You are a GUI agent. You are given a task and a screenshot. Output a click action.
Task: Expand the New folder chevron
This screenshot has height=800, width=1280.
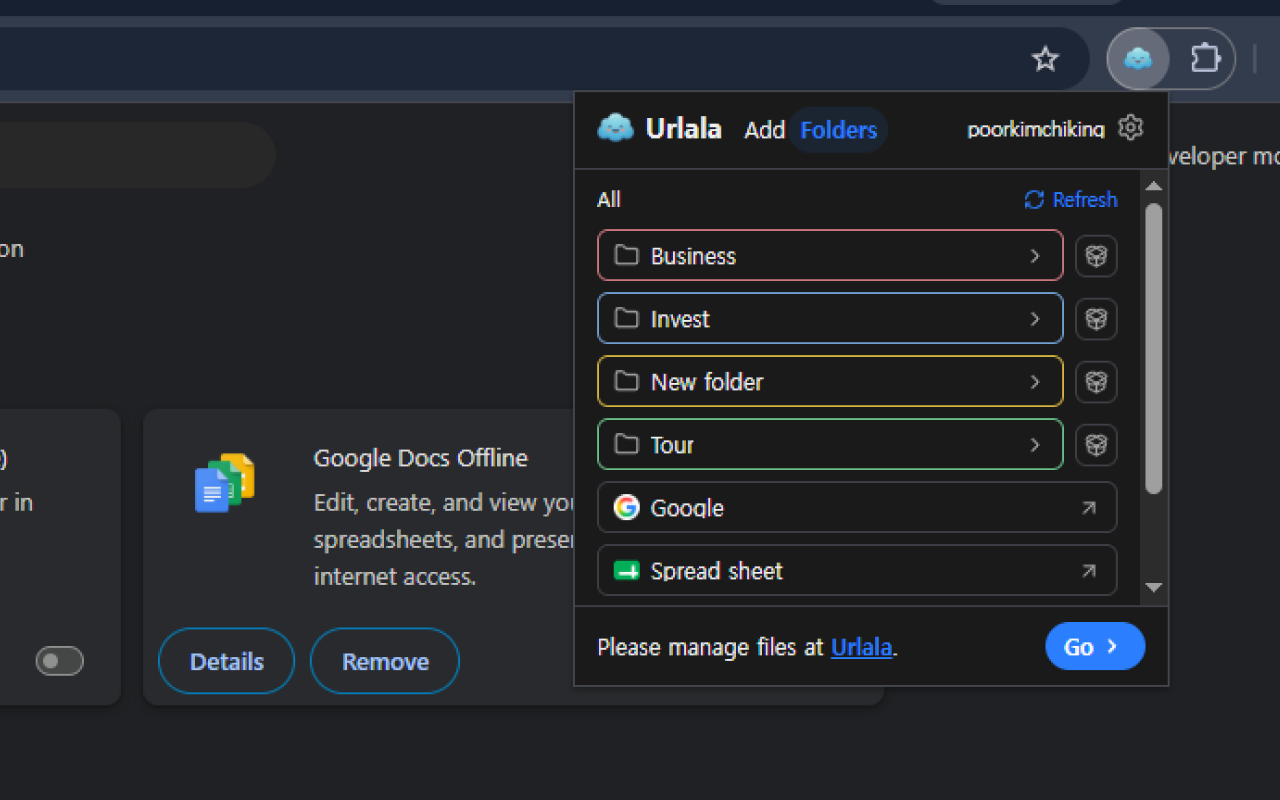click(1035, 382)
